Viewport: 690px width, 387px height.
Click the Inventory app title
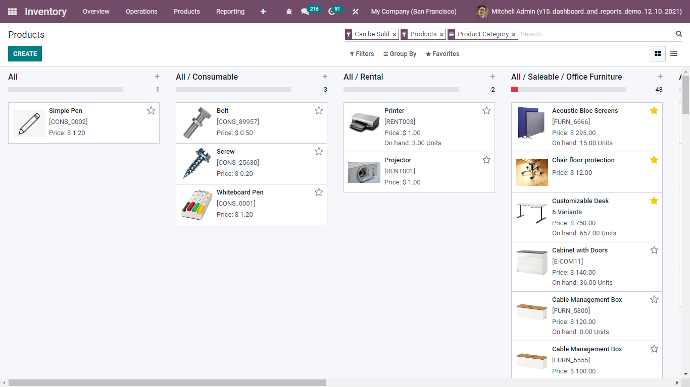[x=45, y=12]
